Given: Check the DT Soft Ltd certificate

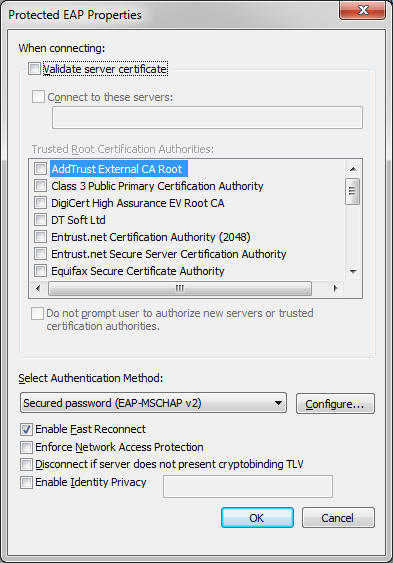Looking at the screenshot, I should coord(40,219).
